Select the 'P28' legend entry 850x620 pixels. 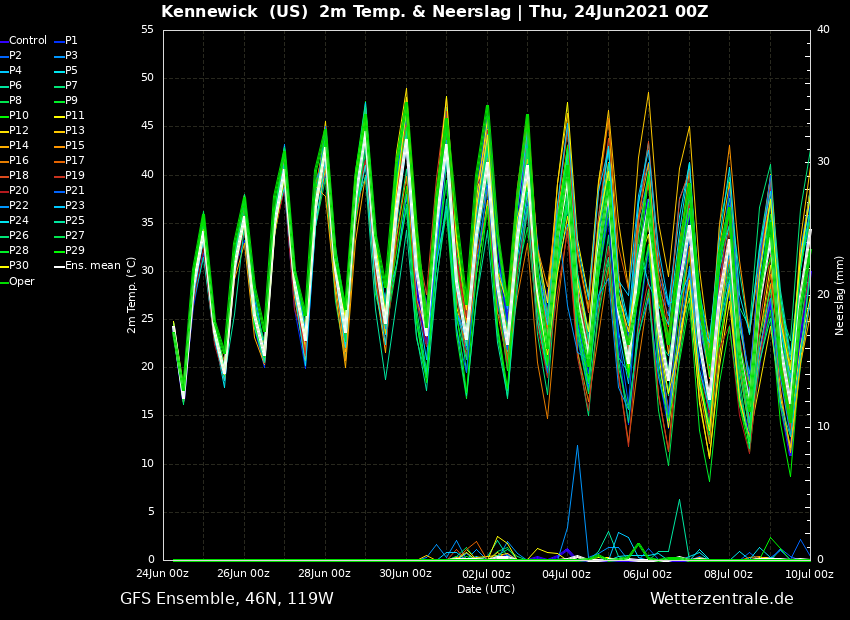[15, 250]
